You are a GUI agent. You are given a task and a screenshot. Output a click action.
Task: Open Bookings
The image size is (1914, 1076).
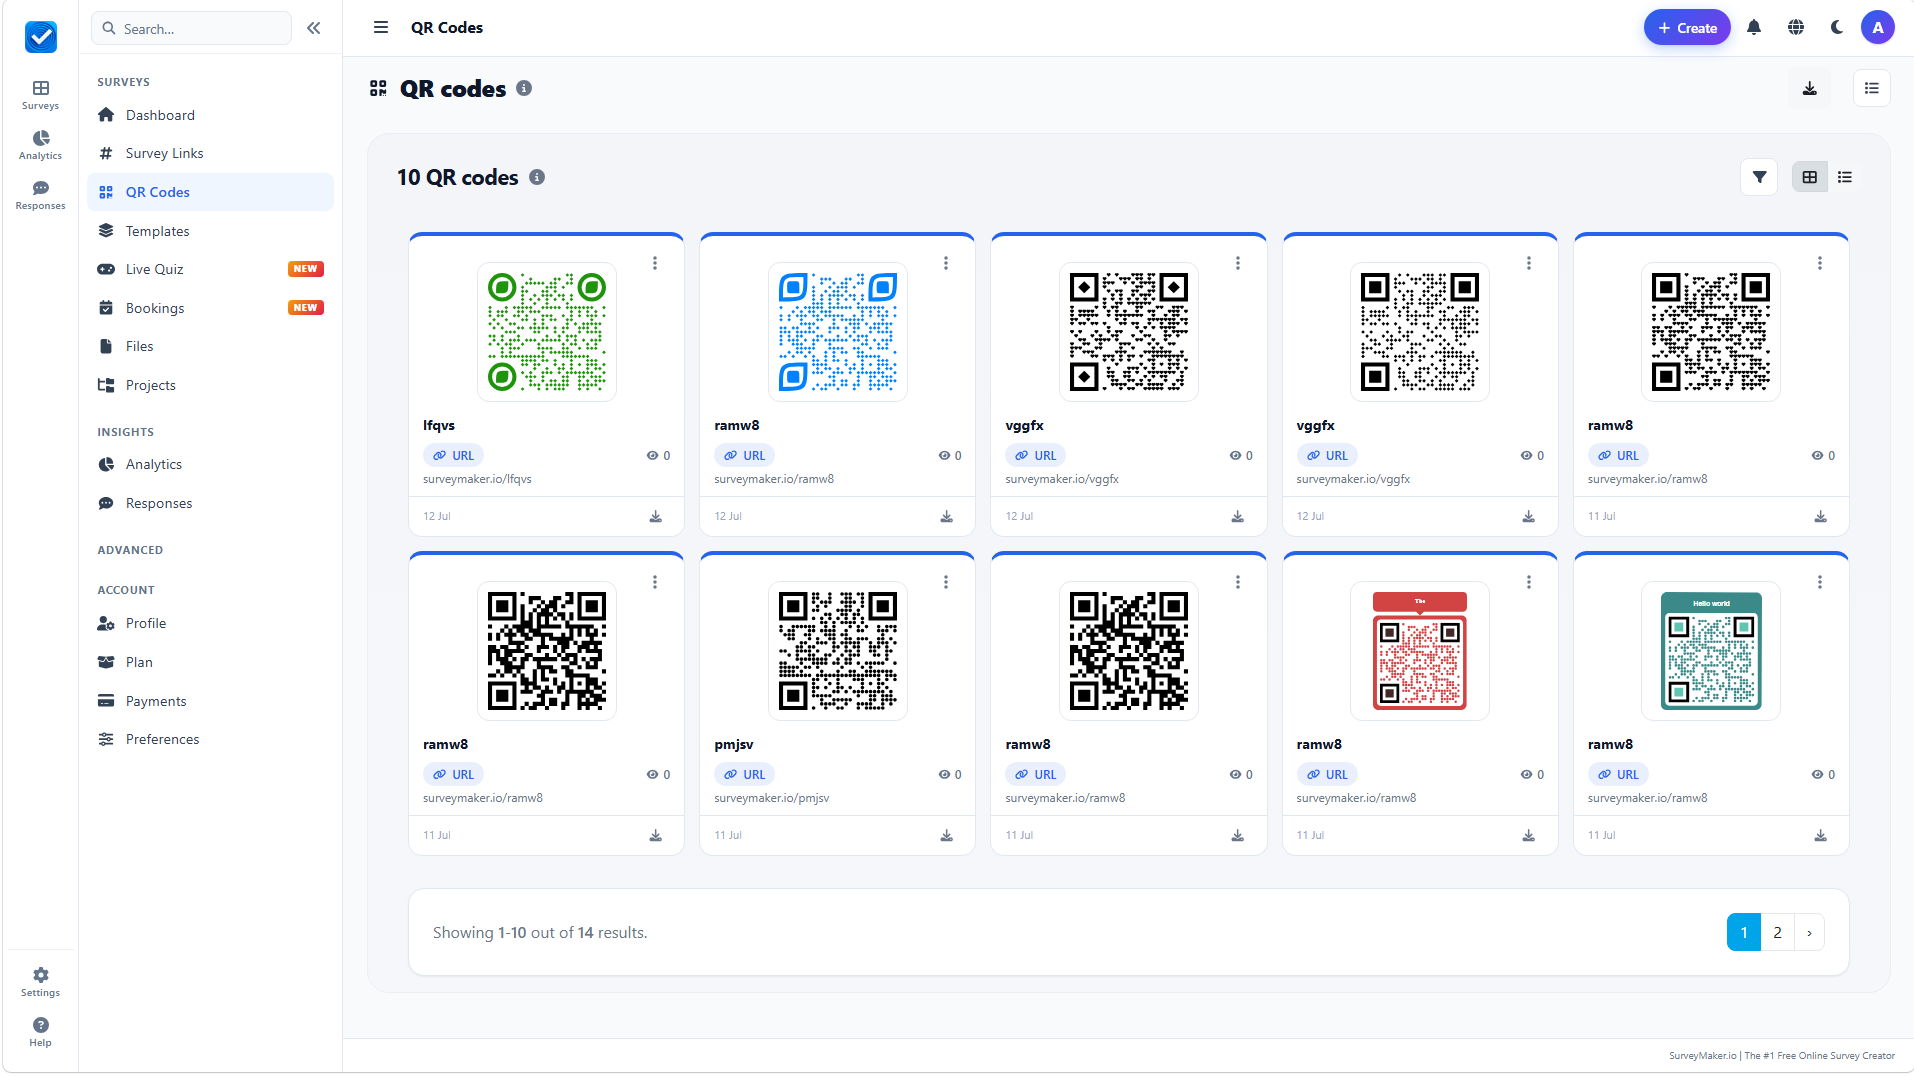point(210,308)
